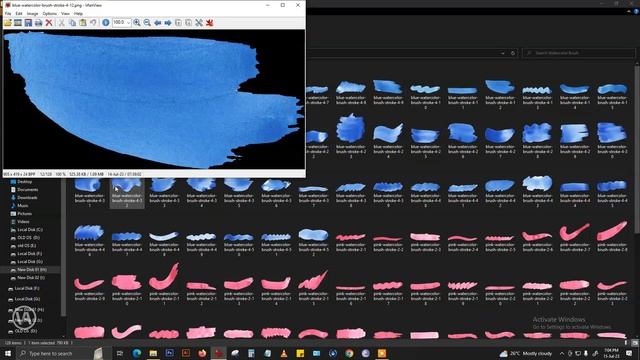Select the highlighted New Disk 01 drive
This screenshot has width=640, height=360.
31,270
